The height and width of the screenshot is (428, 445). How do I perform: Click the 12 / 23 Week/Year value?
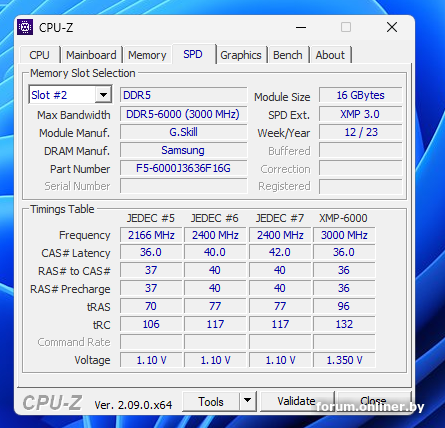coord(361,132)
